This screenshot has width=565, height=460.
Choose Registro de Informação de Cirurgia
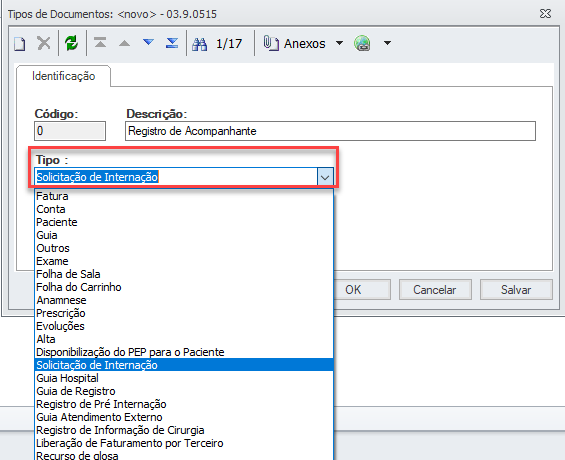[184, 430]
